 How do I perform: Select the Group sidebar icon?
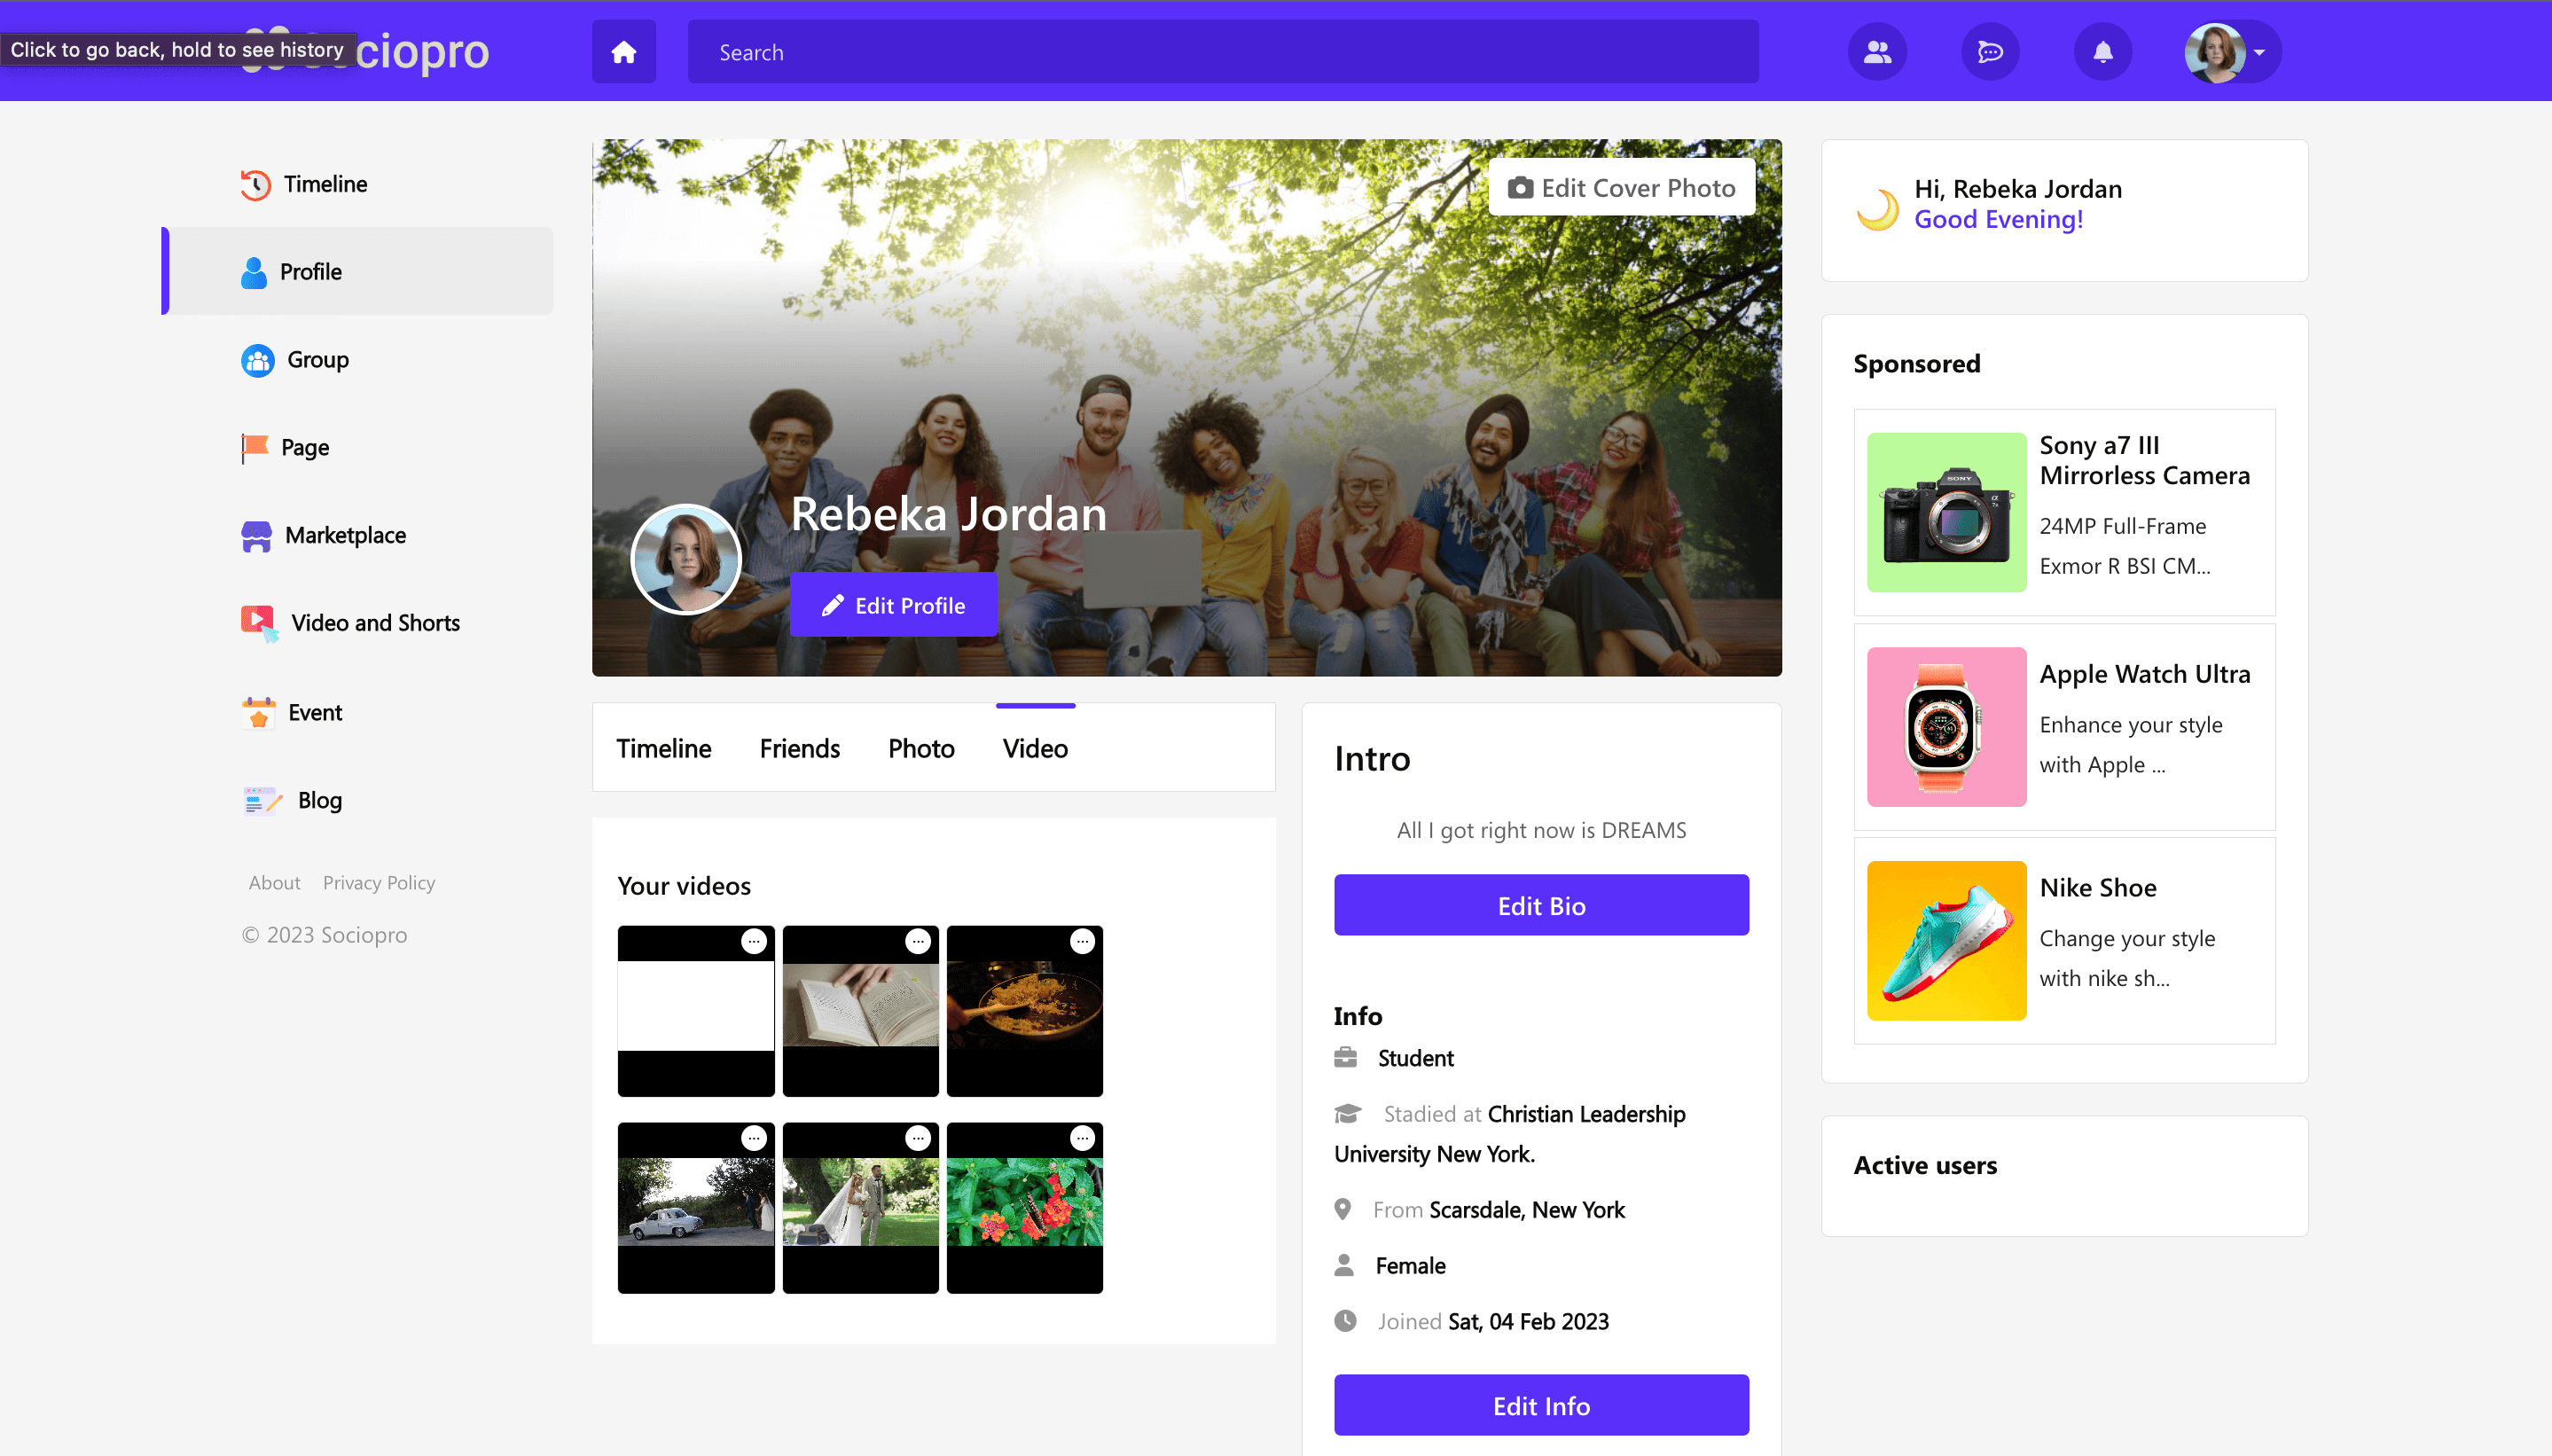(257, 359)
